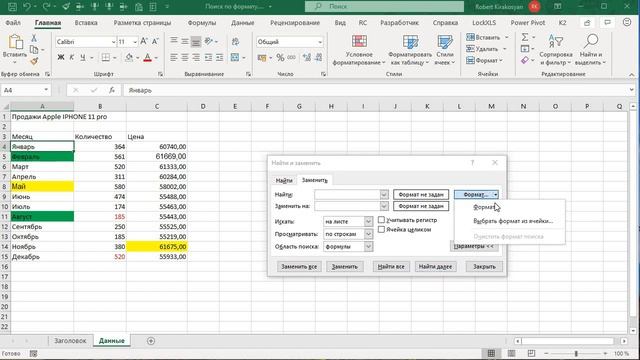Toggle Italic (К) formatting
Viewport: 640px width, 360px height.
[72, 58]
